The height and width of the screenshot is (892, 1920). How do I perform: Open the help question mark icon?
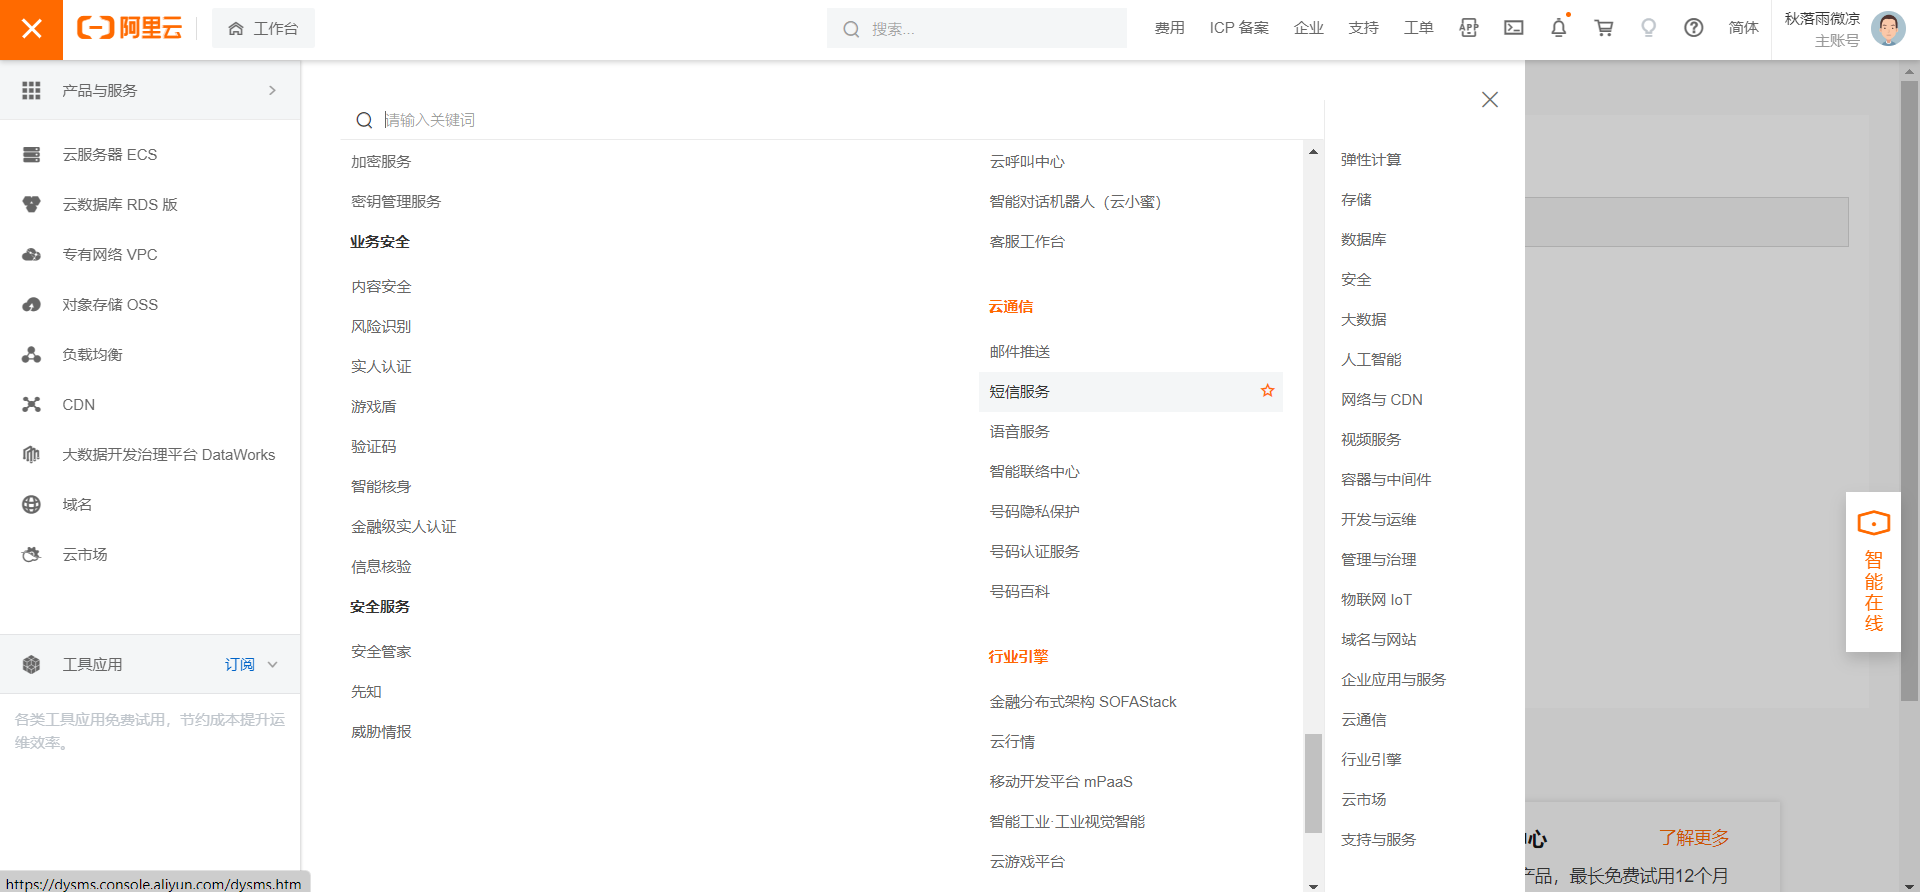1693,28
